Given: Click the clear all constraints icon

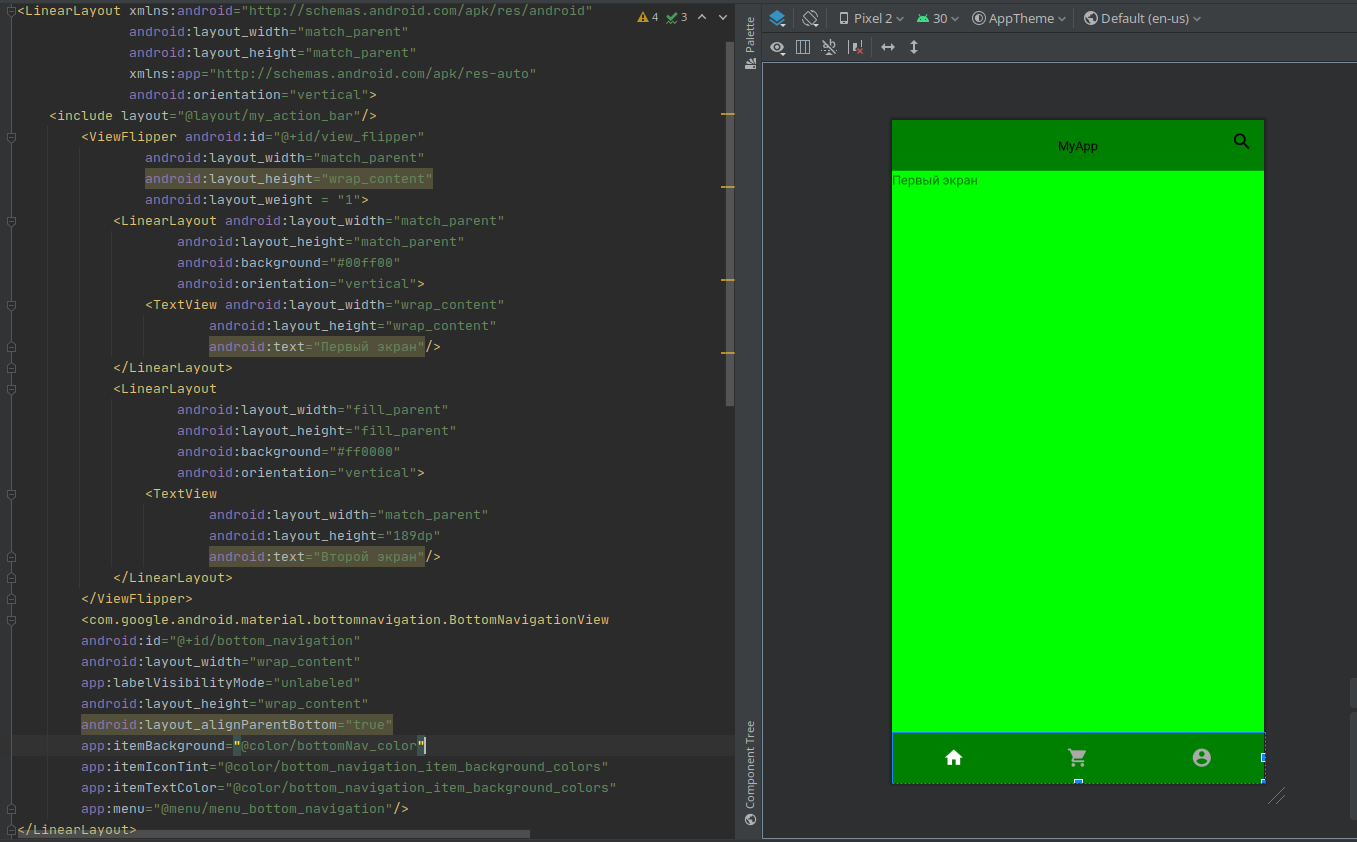Looking at the screenshot, I should [855, 47].
